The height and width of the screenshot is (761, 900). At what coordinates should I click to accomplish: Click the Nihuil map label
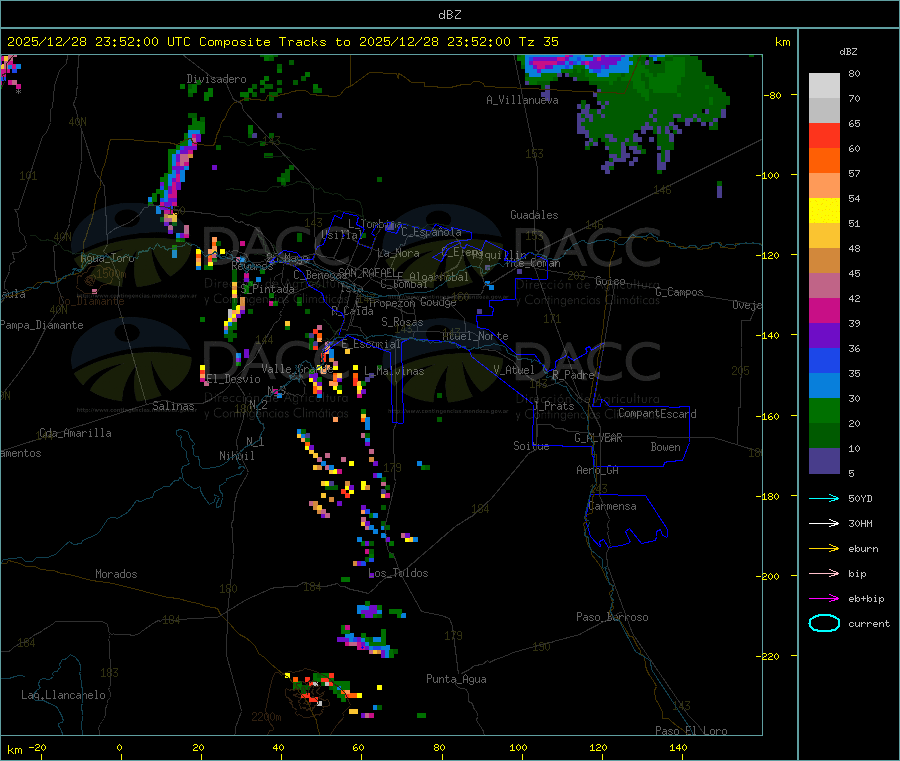(237, 456)
